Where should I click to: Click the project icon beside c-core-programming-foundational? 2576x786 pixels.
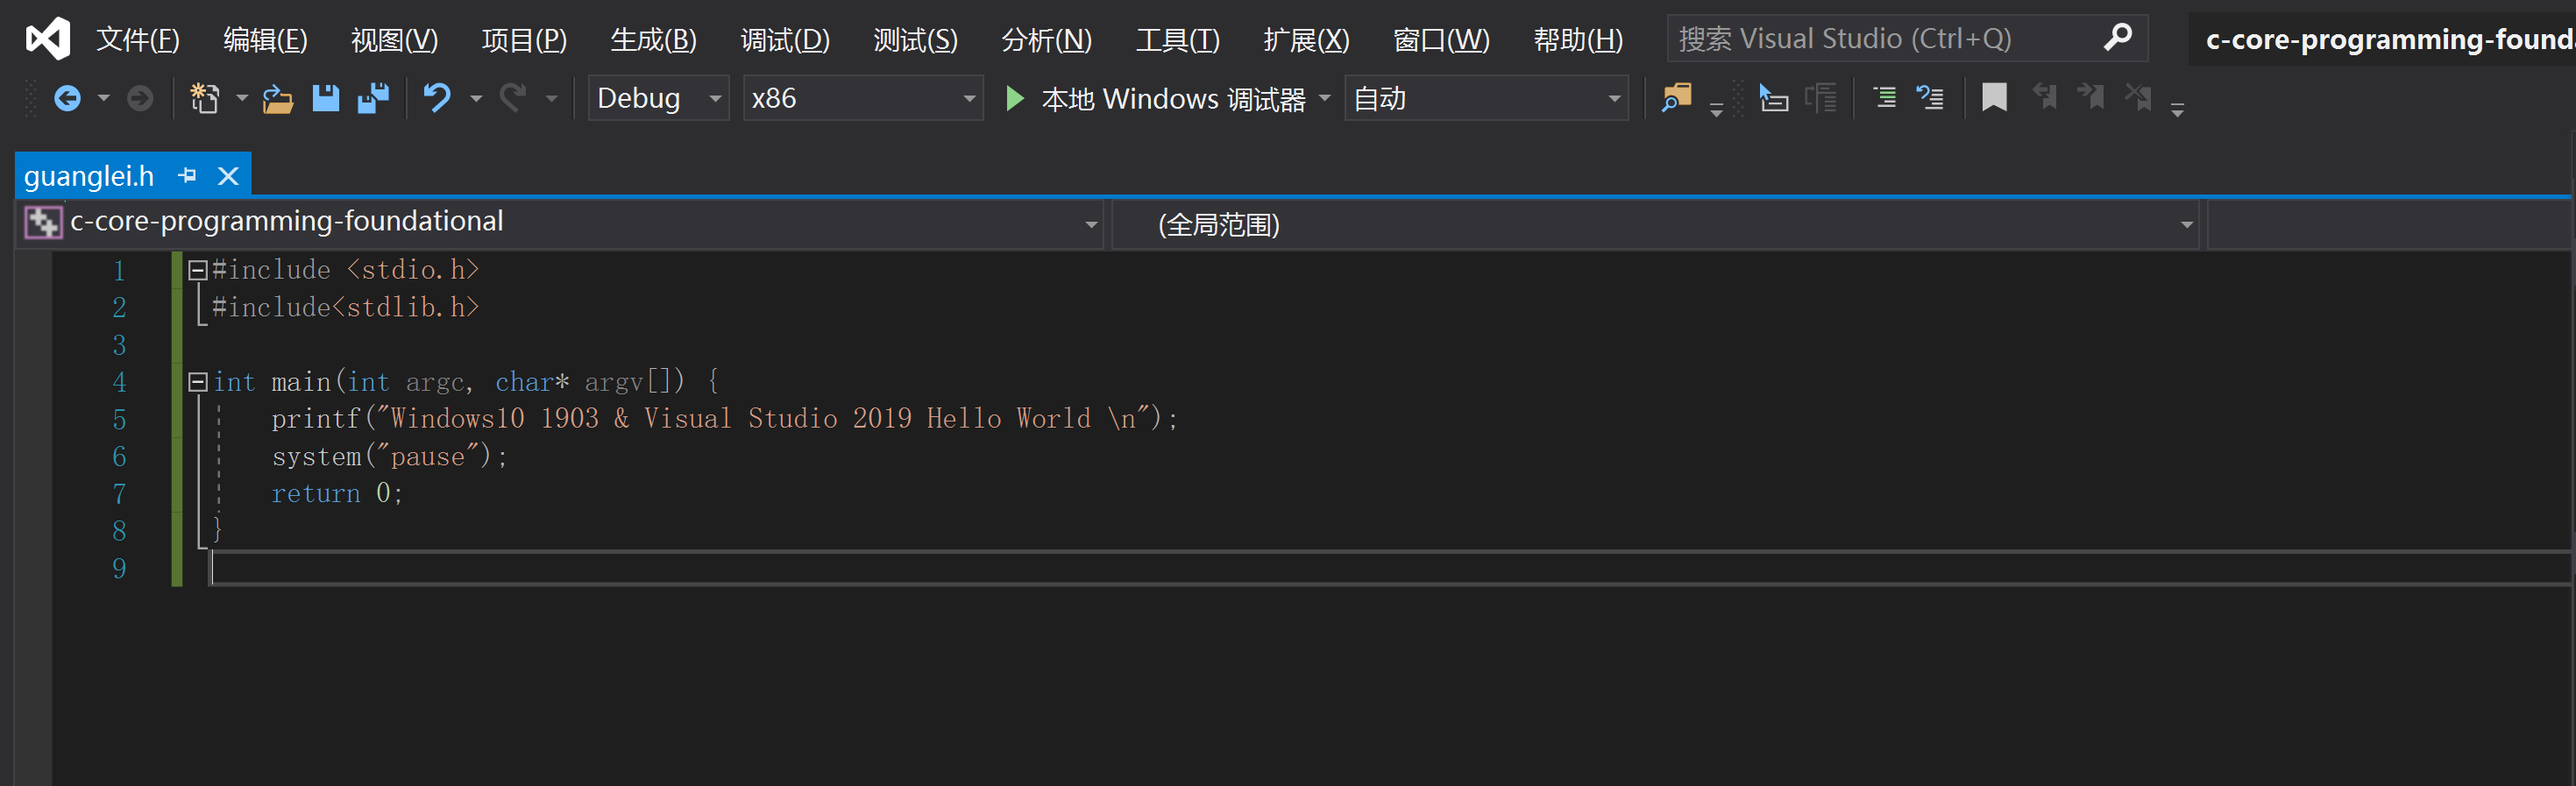43,222
